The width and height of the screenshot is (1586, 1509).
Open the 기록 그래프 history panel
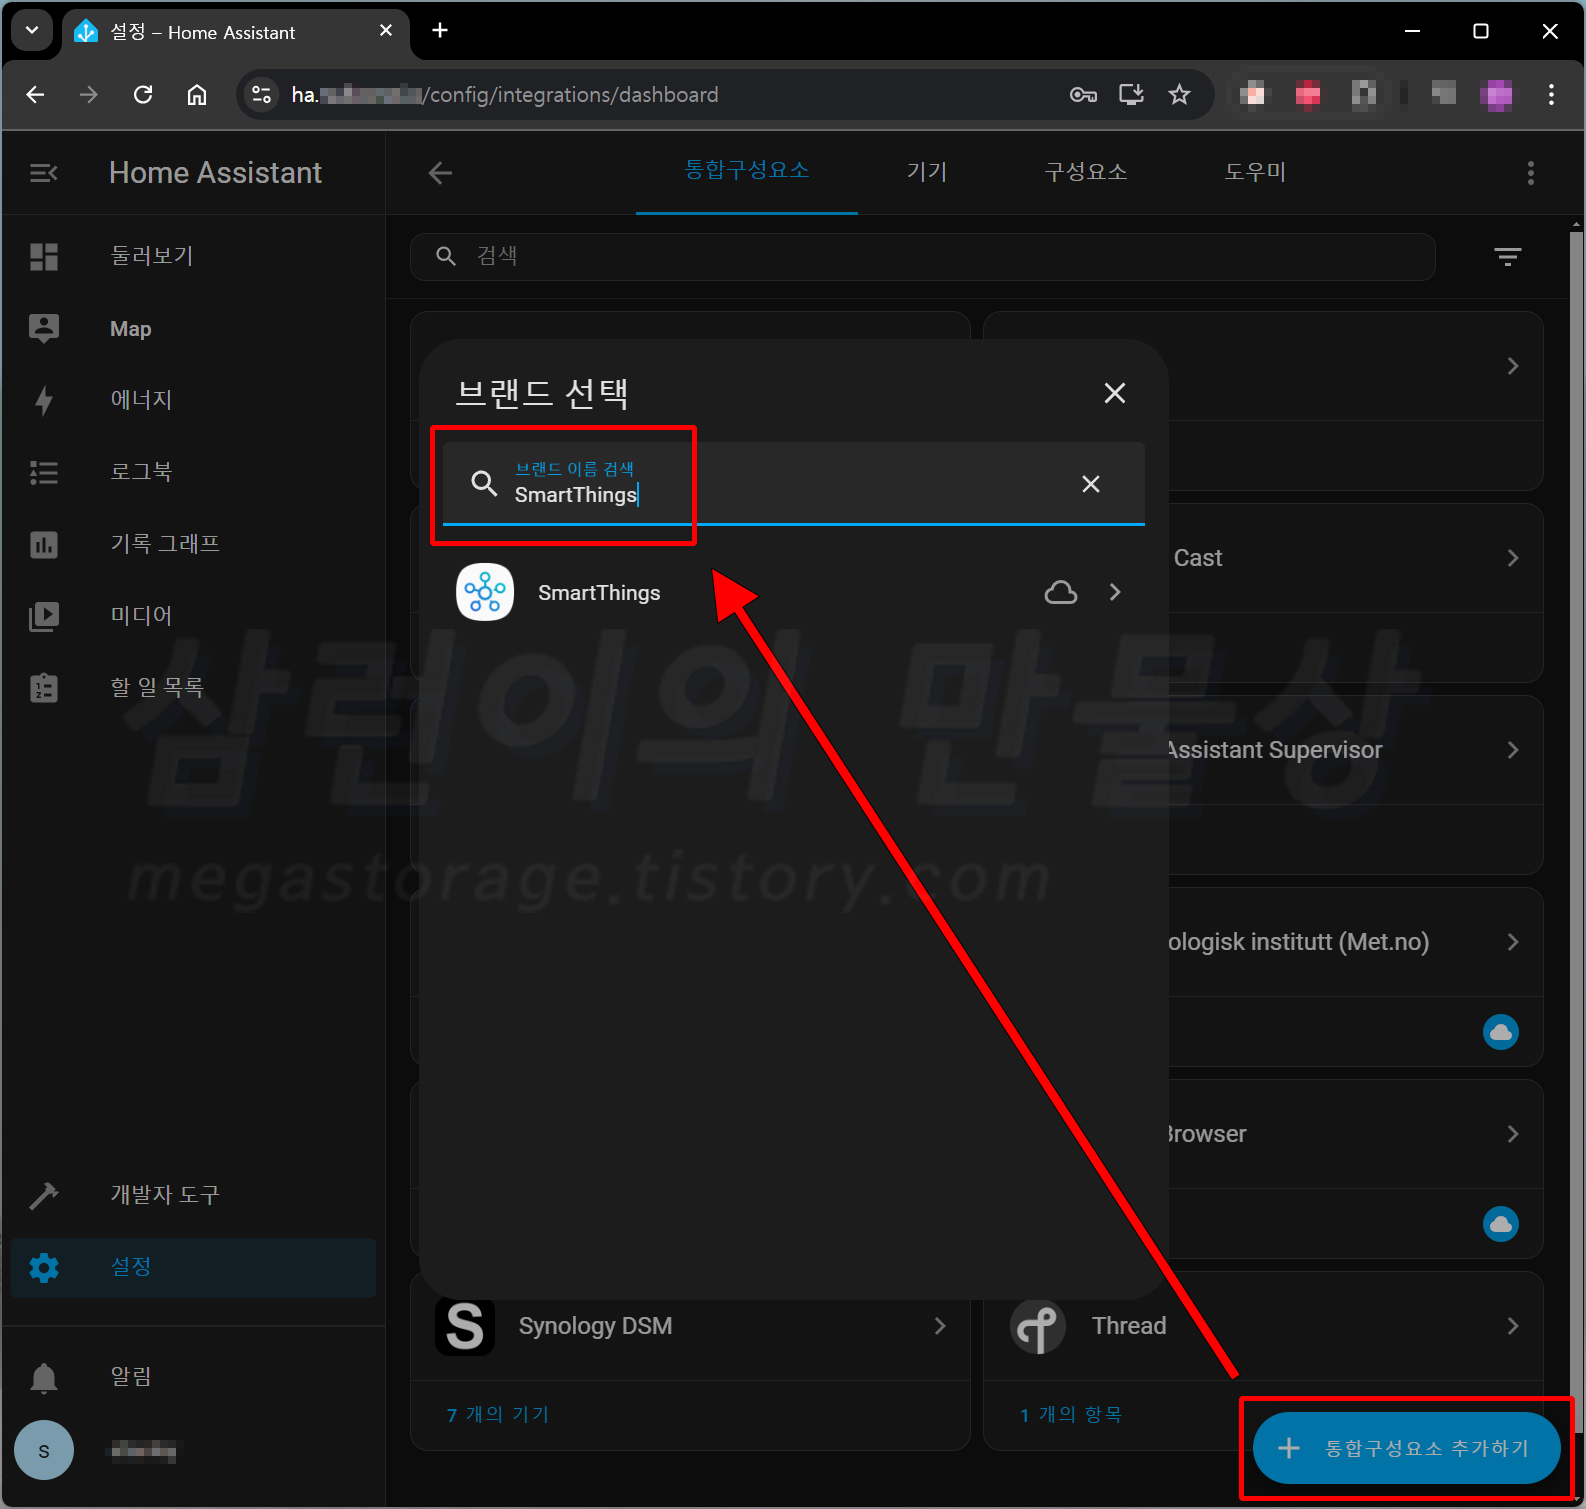click(193, 544)
